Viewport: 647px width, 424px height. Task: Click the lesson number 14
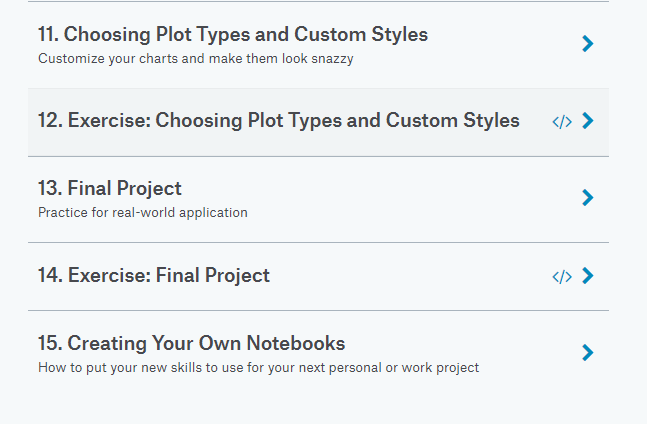pos(49,276)
